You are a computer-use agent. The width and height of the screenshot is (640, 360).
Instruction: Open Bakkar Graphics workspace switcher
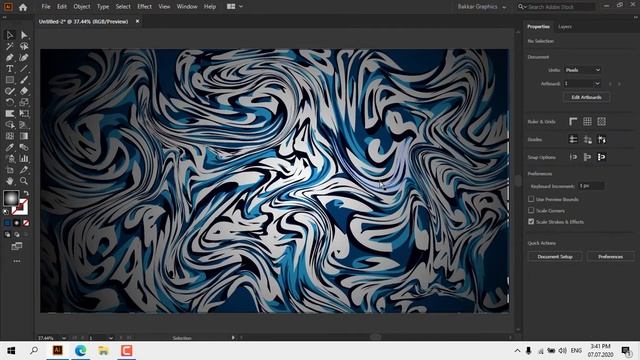(x=482, y=7)
